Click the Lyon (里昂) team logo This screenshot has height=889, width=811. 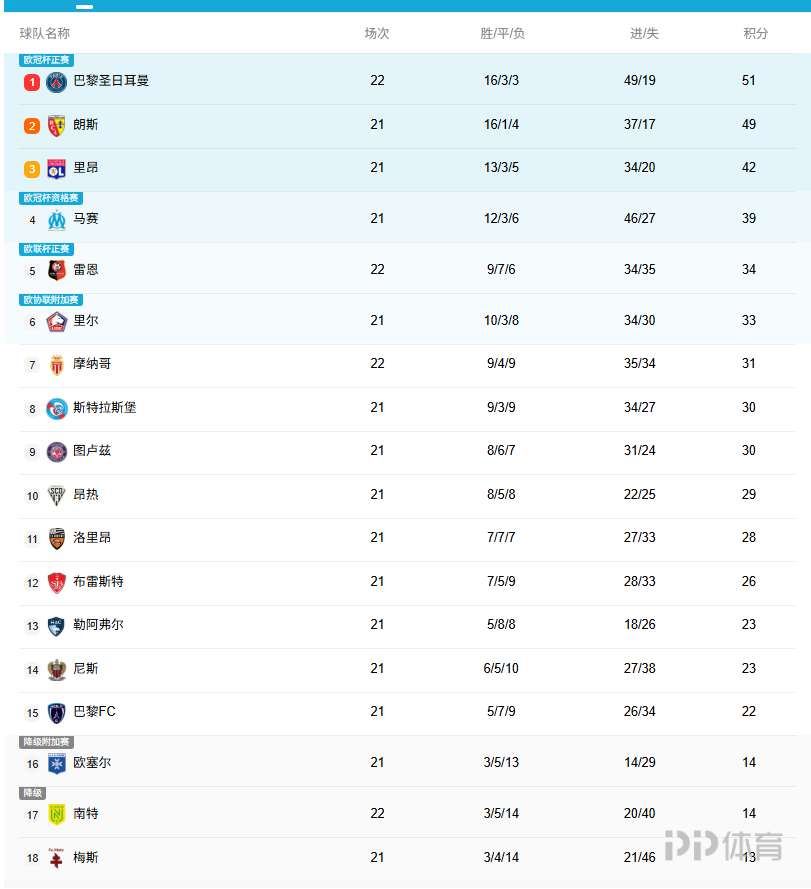(57, 169)
